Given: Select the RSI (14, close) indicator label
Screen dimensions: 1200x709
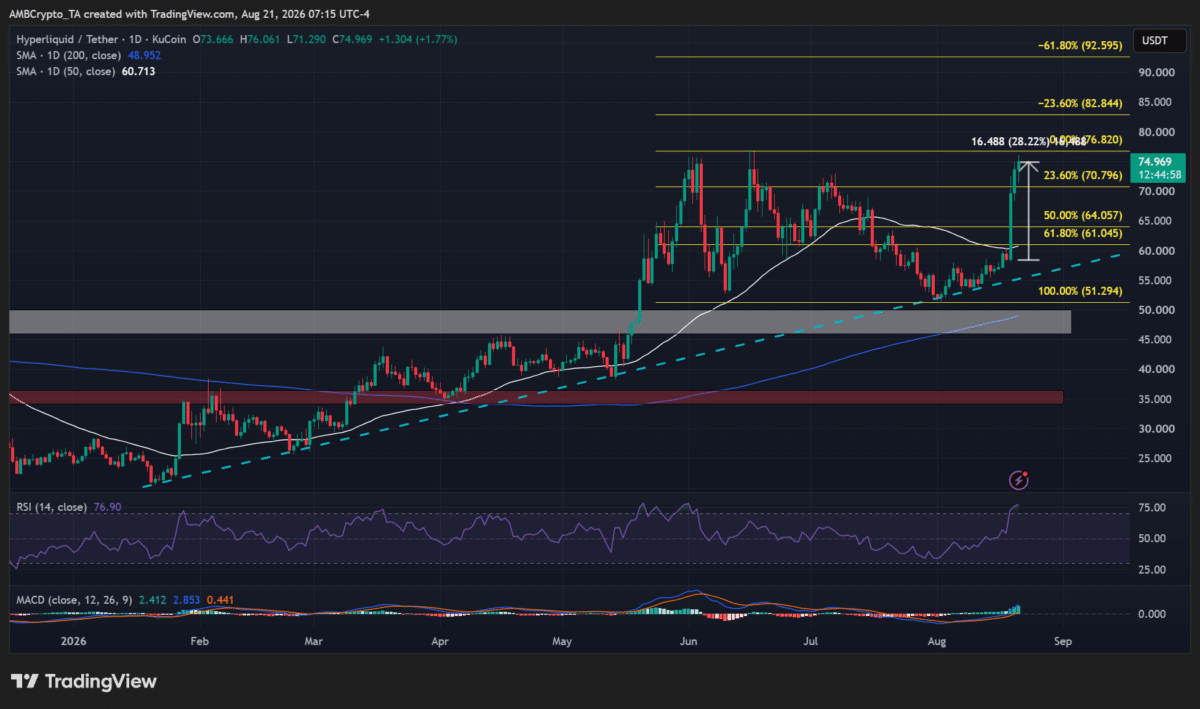Looking at the screenshot, I should point(48,509).
